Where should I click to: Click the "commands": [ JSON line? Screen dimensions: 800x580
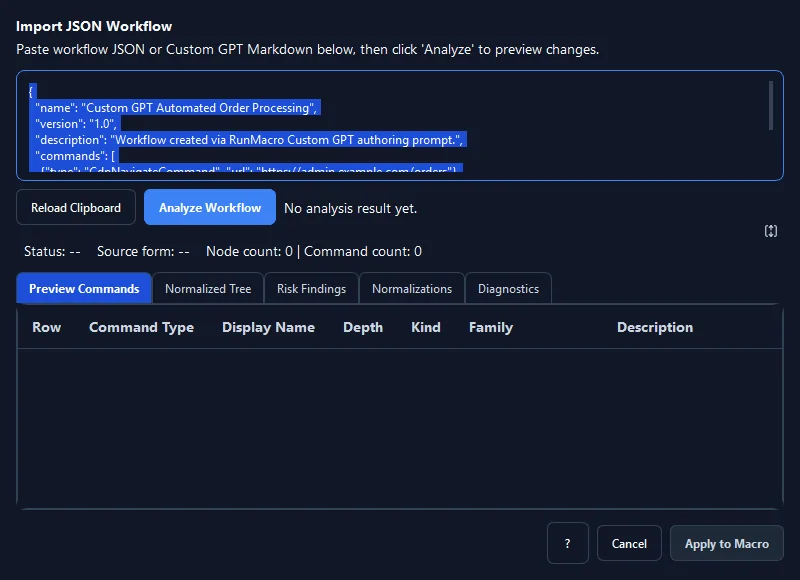pyautogui.click(x=75, y=156)
